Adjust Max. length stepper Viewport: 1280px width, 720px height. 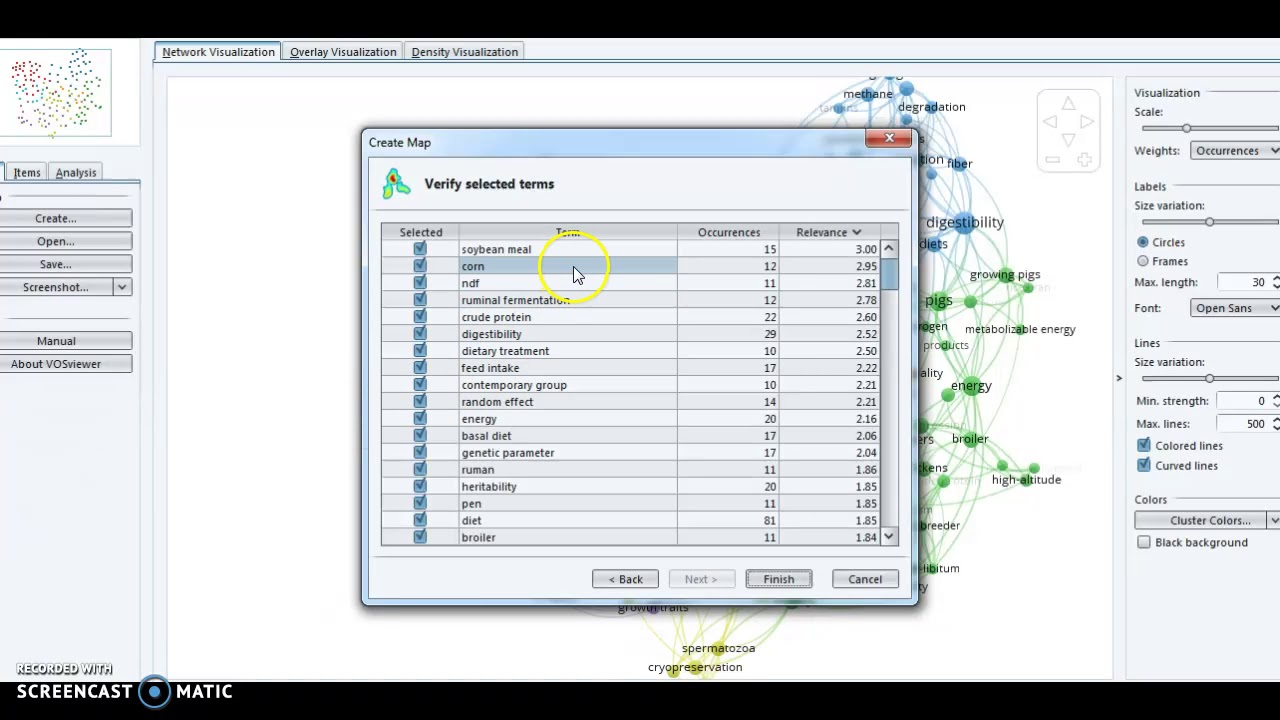(1276, 282)
